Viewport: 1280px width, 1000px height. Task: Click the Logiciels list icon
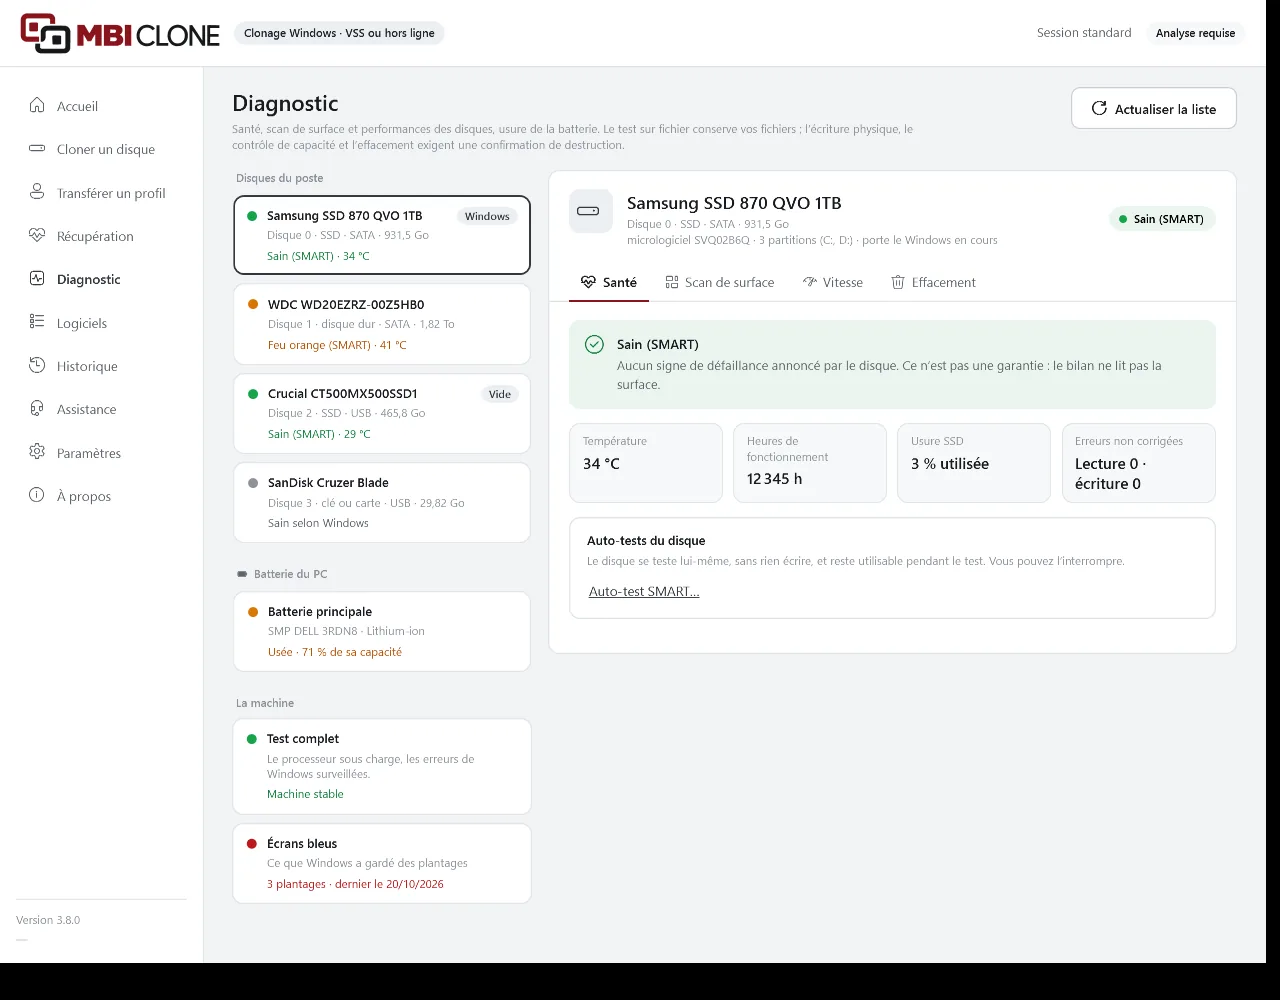pyautogui.click(x=37, y=322)
